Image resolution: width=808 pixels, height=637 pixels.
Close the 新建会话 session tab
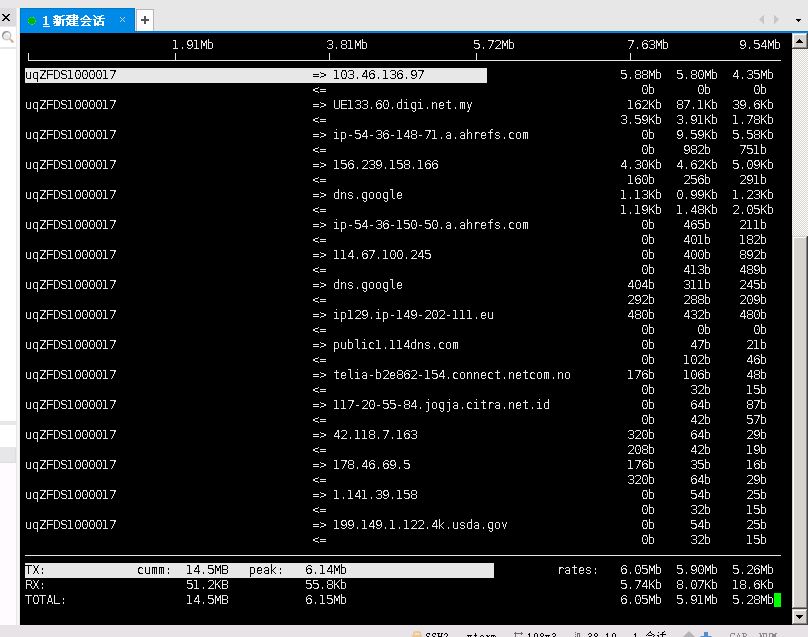[x=124, y=20]
